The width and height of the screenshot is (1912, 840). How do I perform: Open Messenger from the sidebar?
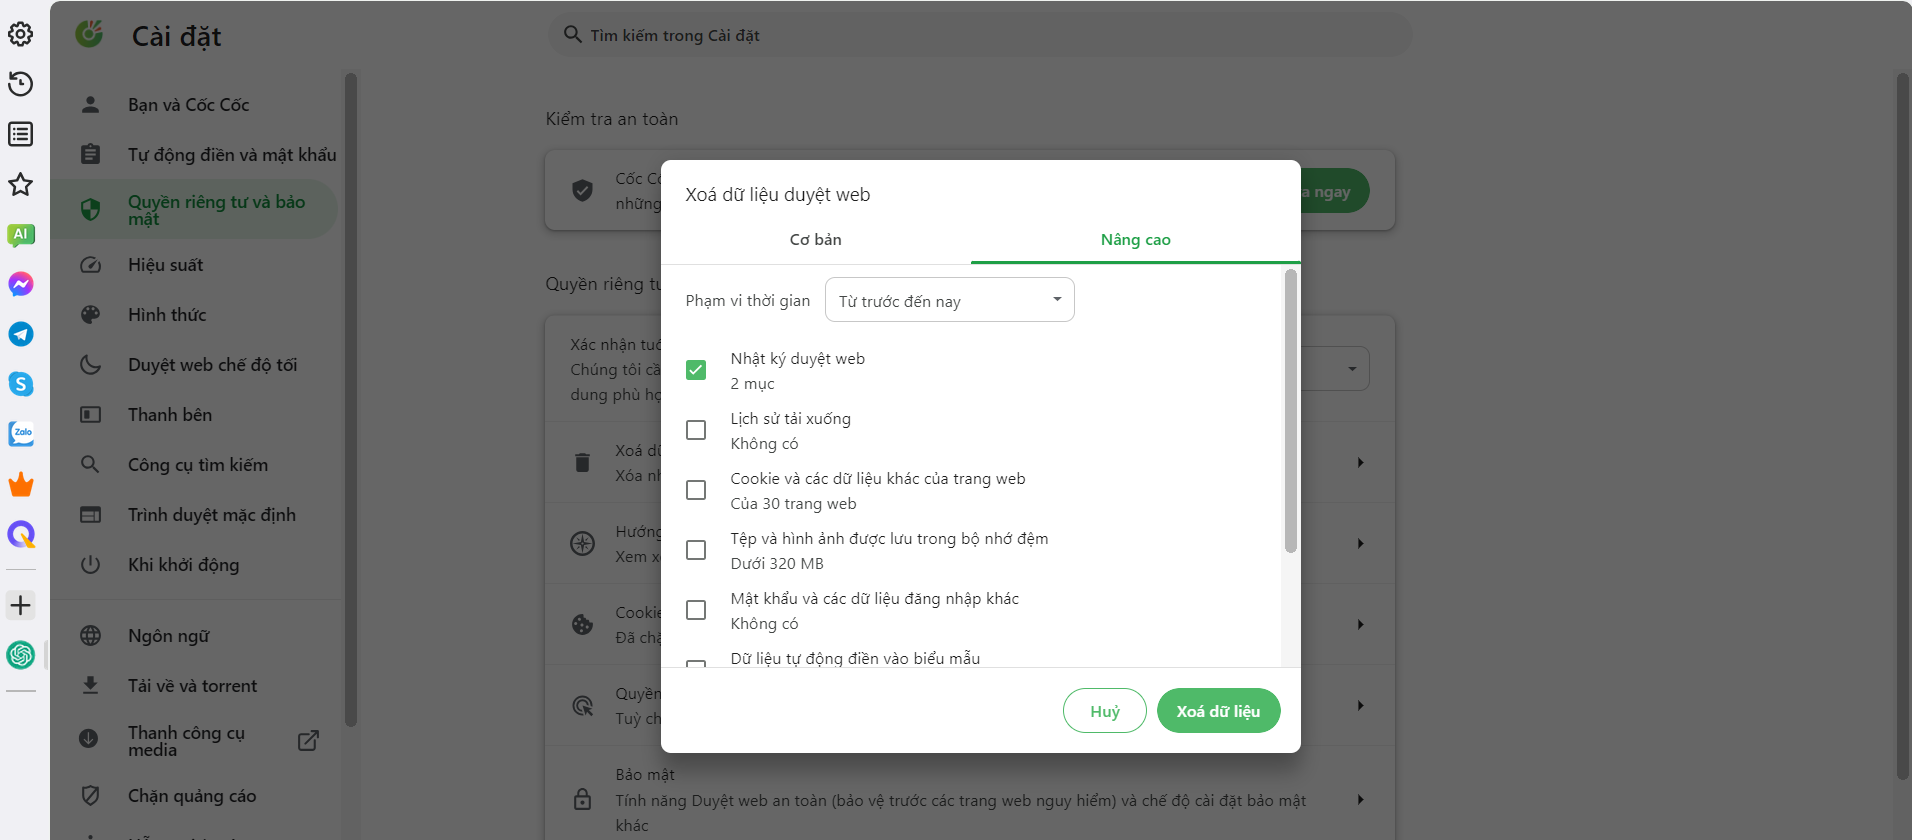coord(20,284)
